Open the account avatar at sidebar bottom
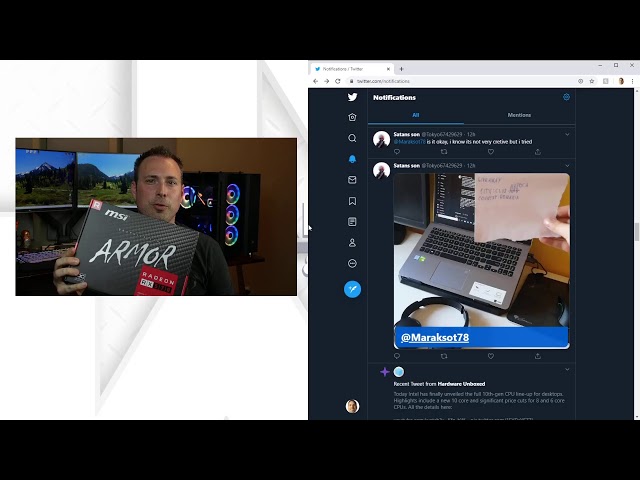Image resolution: width=640 pixels, height=480 pixels. point(352,406)
